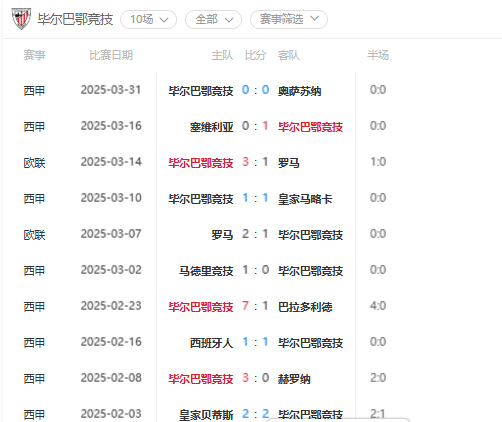502x422 pixels.
Task: Open opponent 奥萨苏纳 team link
Action: (x=299, y=91)
